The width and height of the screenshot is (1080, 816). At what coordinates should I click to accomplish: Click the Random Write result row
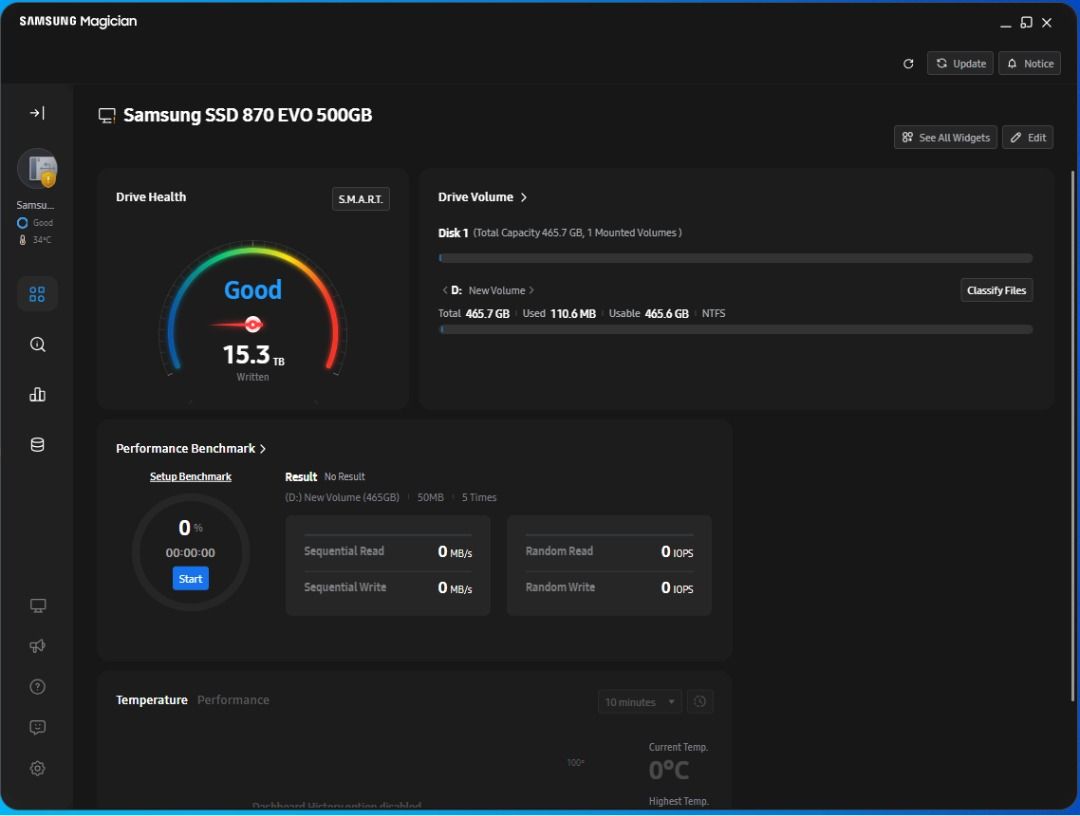pyautogui.click(x=609, y=587)
